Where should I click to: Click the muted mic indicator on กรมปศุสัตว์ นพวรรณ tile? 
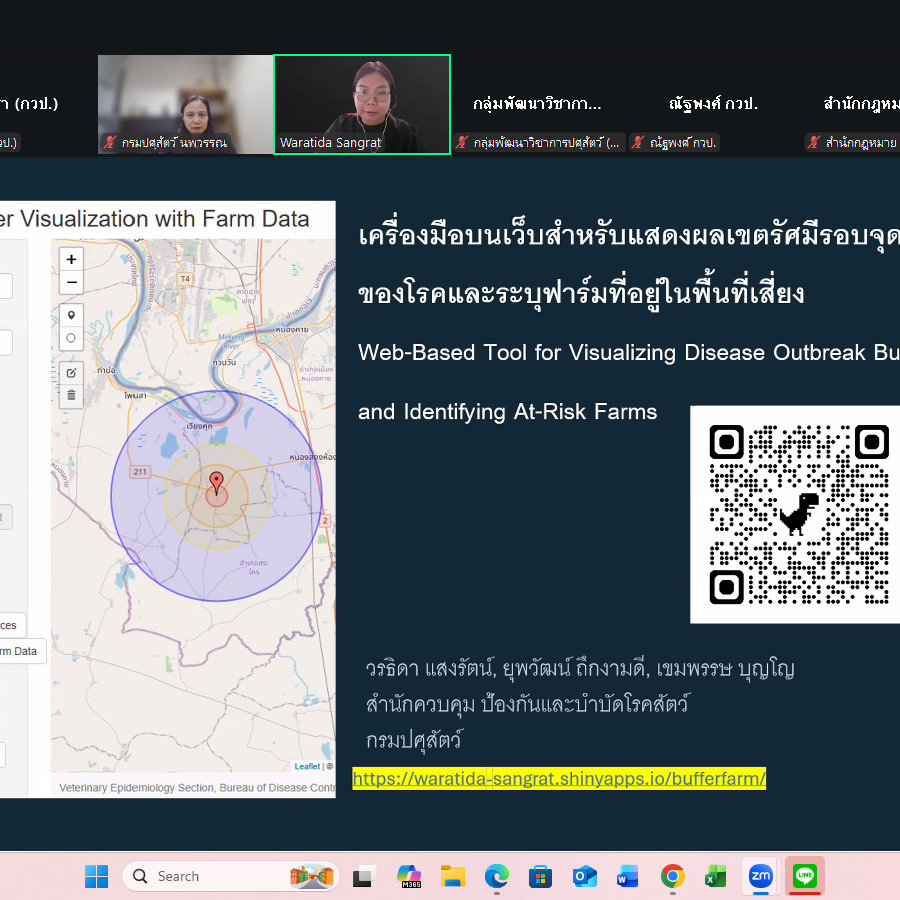click(110, 142)
